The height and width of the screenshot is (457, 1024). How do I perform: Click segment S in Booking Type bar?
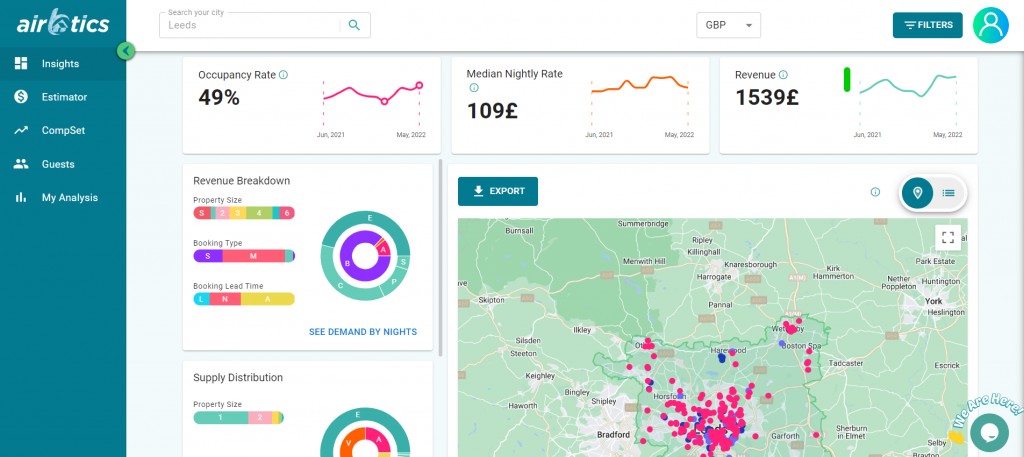click(208, 256)
